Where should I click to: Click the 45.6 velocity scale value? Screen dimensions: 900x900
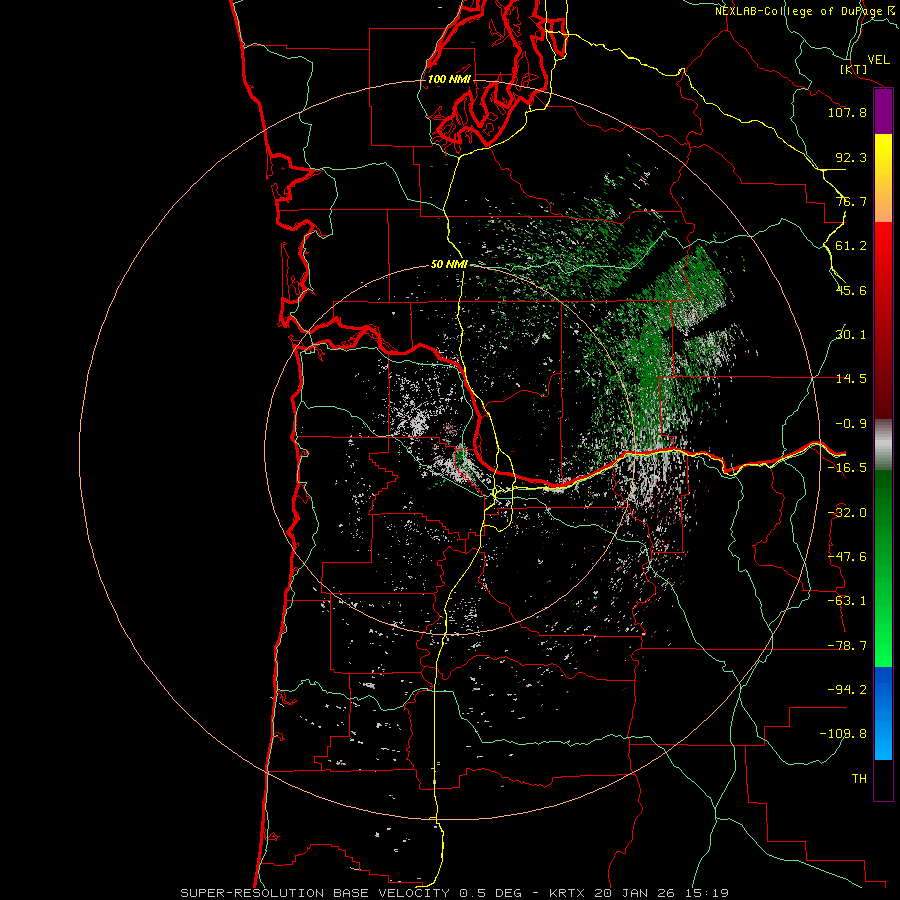point(851,290)
